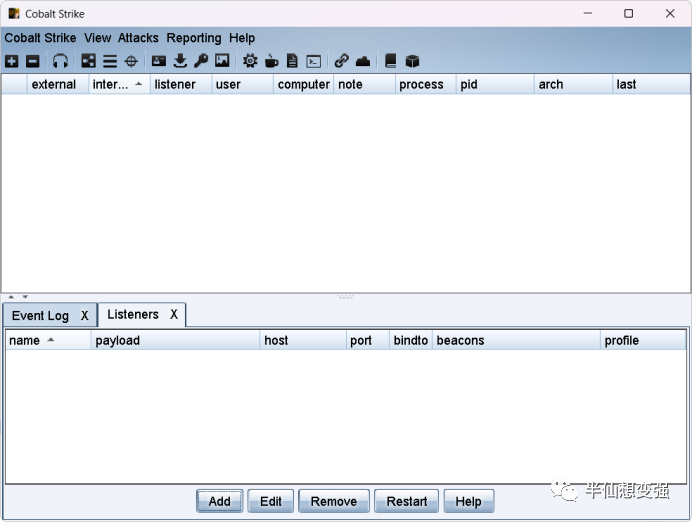Screen dimensions: 692x522
Task: Close the Event Log tab with its X
Action: pos(85,315)
